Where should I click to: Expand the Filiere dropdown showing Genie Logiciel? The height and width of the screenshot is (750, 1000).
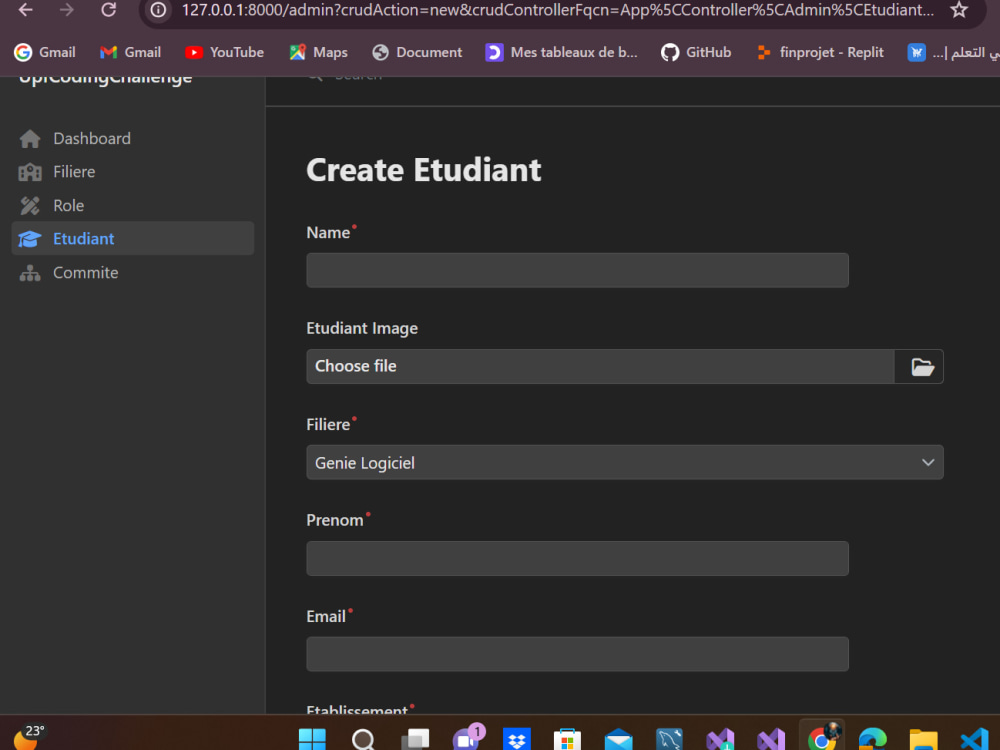point(624,462)
